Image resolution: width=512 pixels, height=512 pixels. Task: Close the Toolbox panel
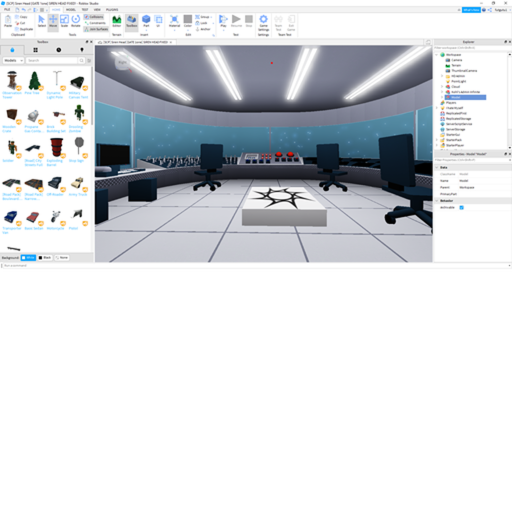pyautogui.click(x=91, y=42)
